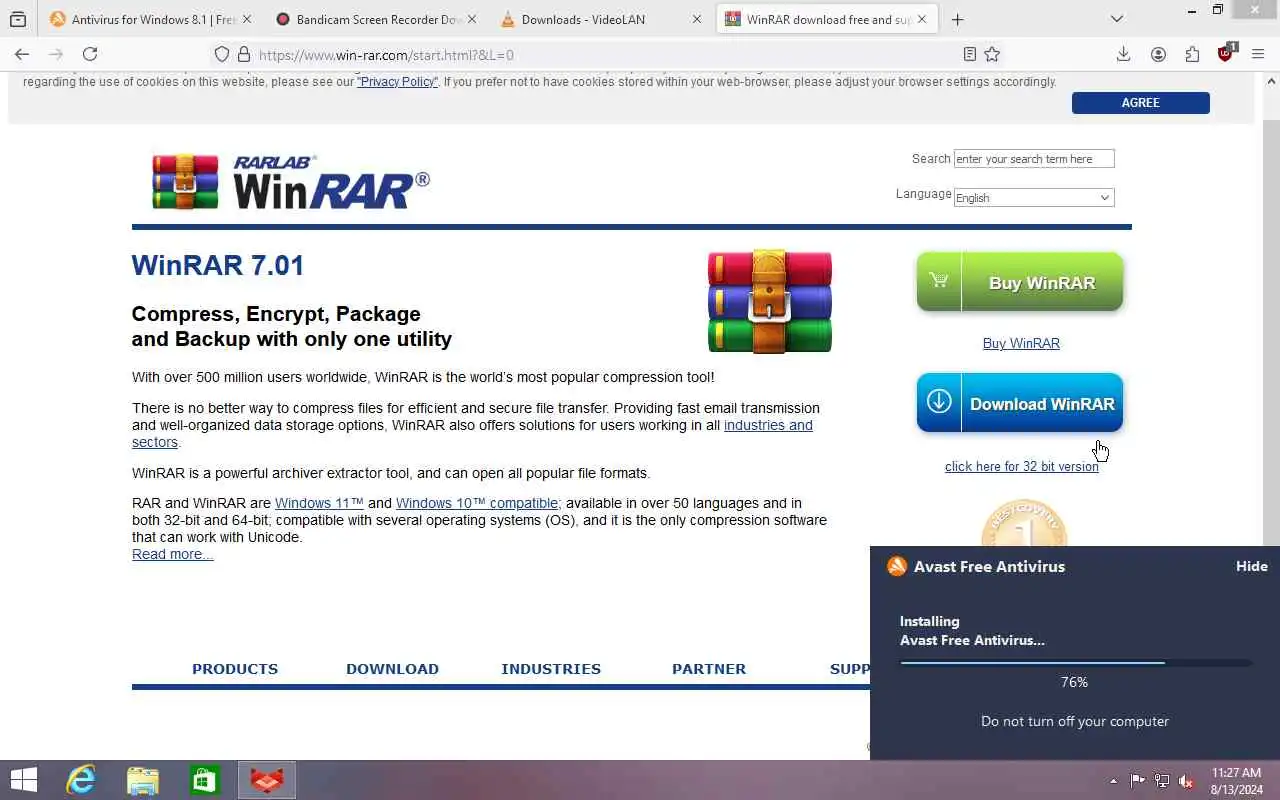Open the Windows 11 link
Image resolution: width=1280 pixels, height=800 pixels.
[319, 503]
